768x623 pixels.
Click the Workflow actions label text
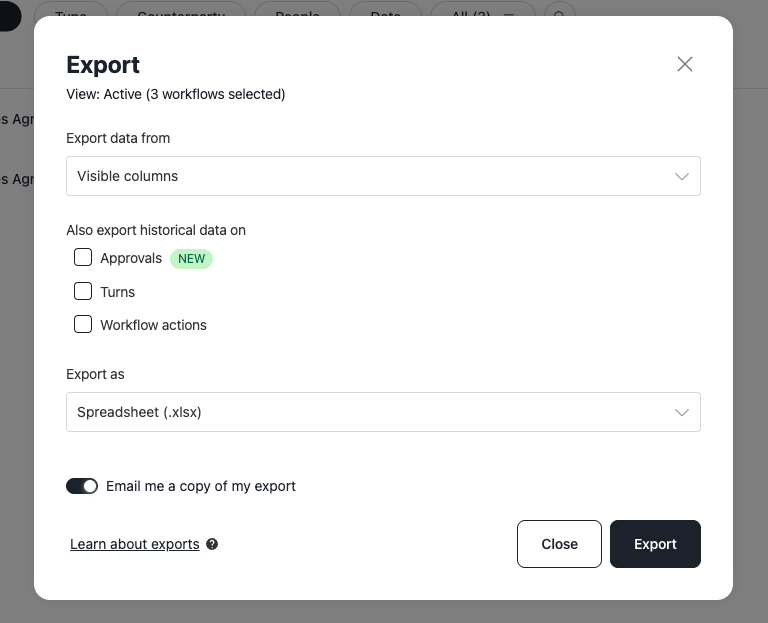153,325
